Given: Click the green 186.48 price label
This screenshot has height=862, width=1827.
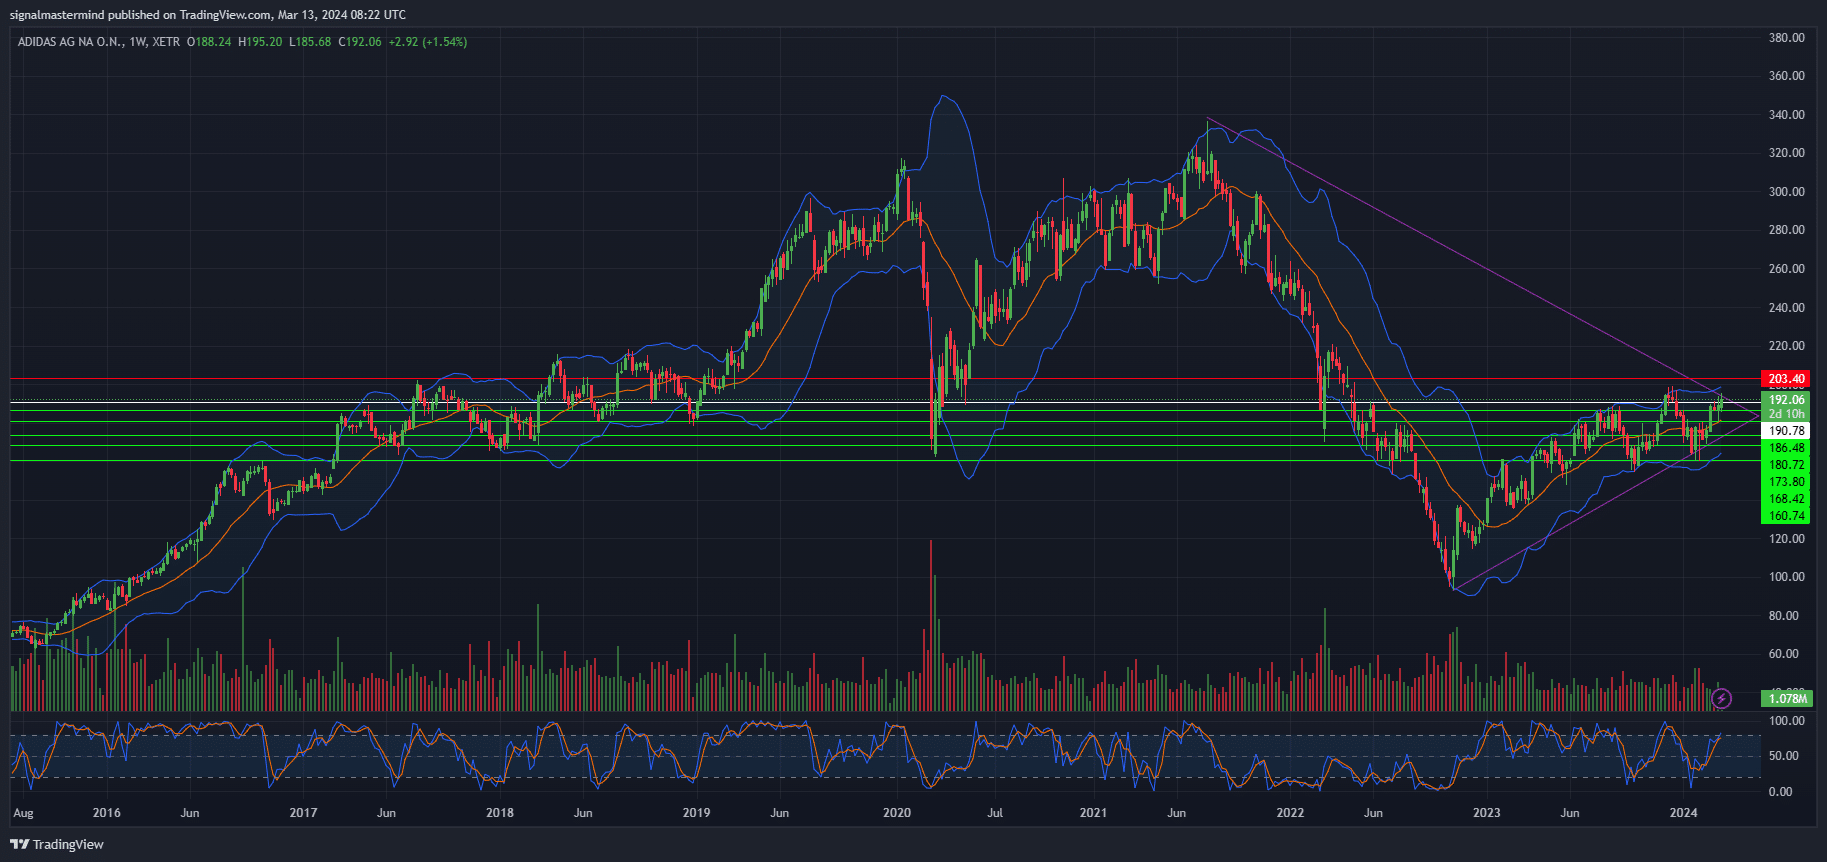Looking at the screenshot, I should click(x=1786, y=448).
